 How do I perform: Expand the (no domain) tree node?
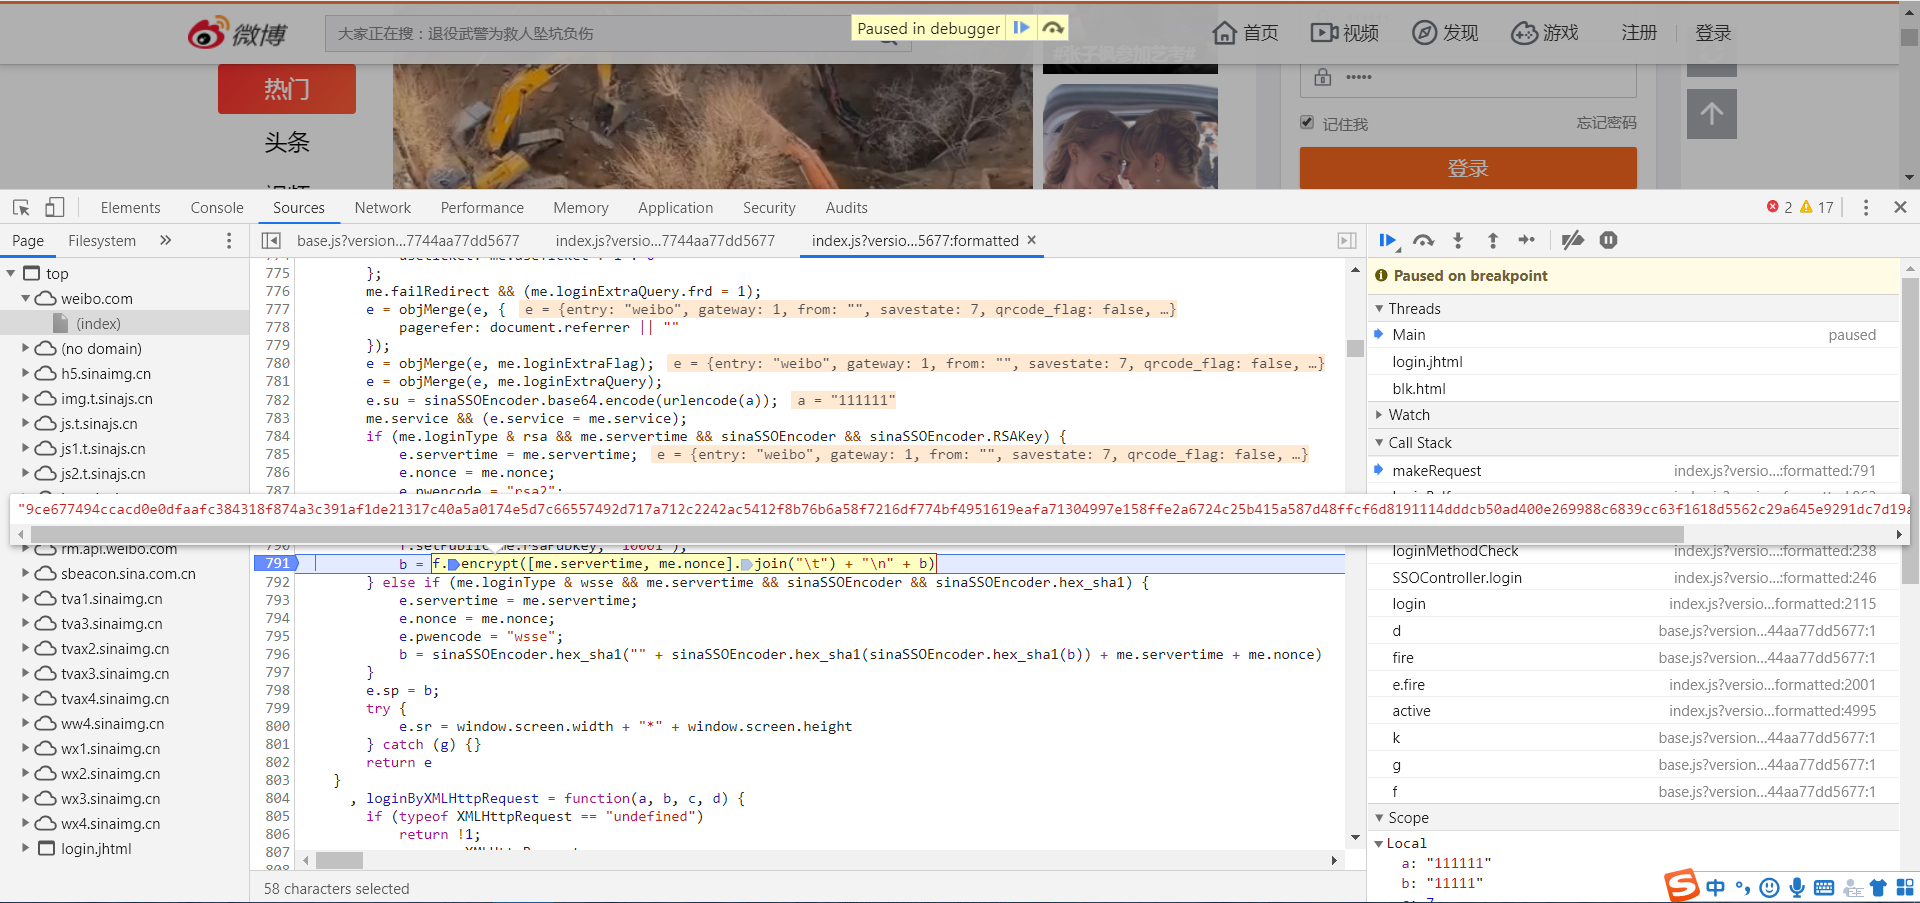pyautogui.click(x=26, y=348)
